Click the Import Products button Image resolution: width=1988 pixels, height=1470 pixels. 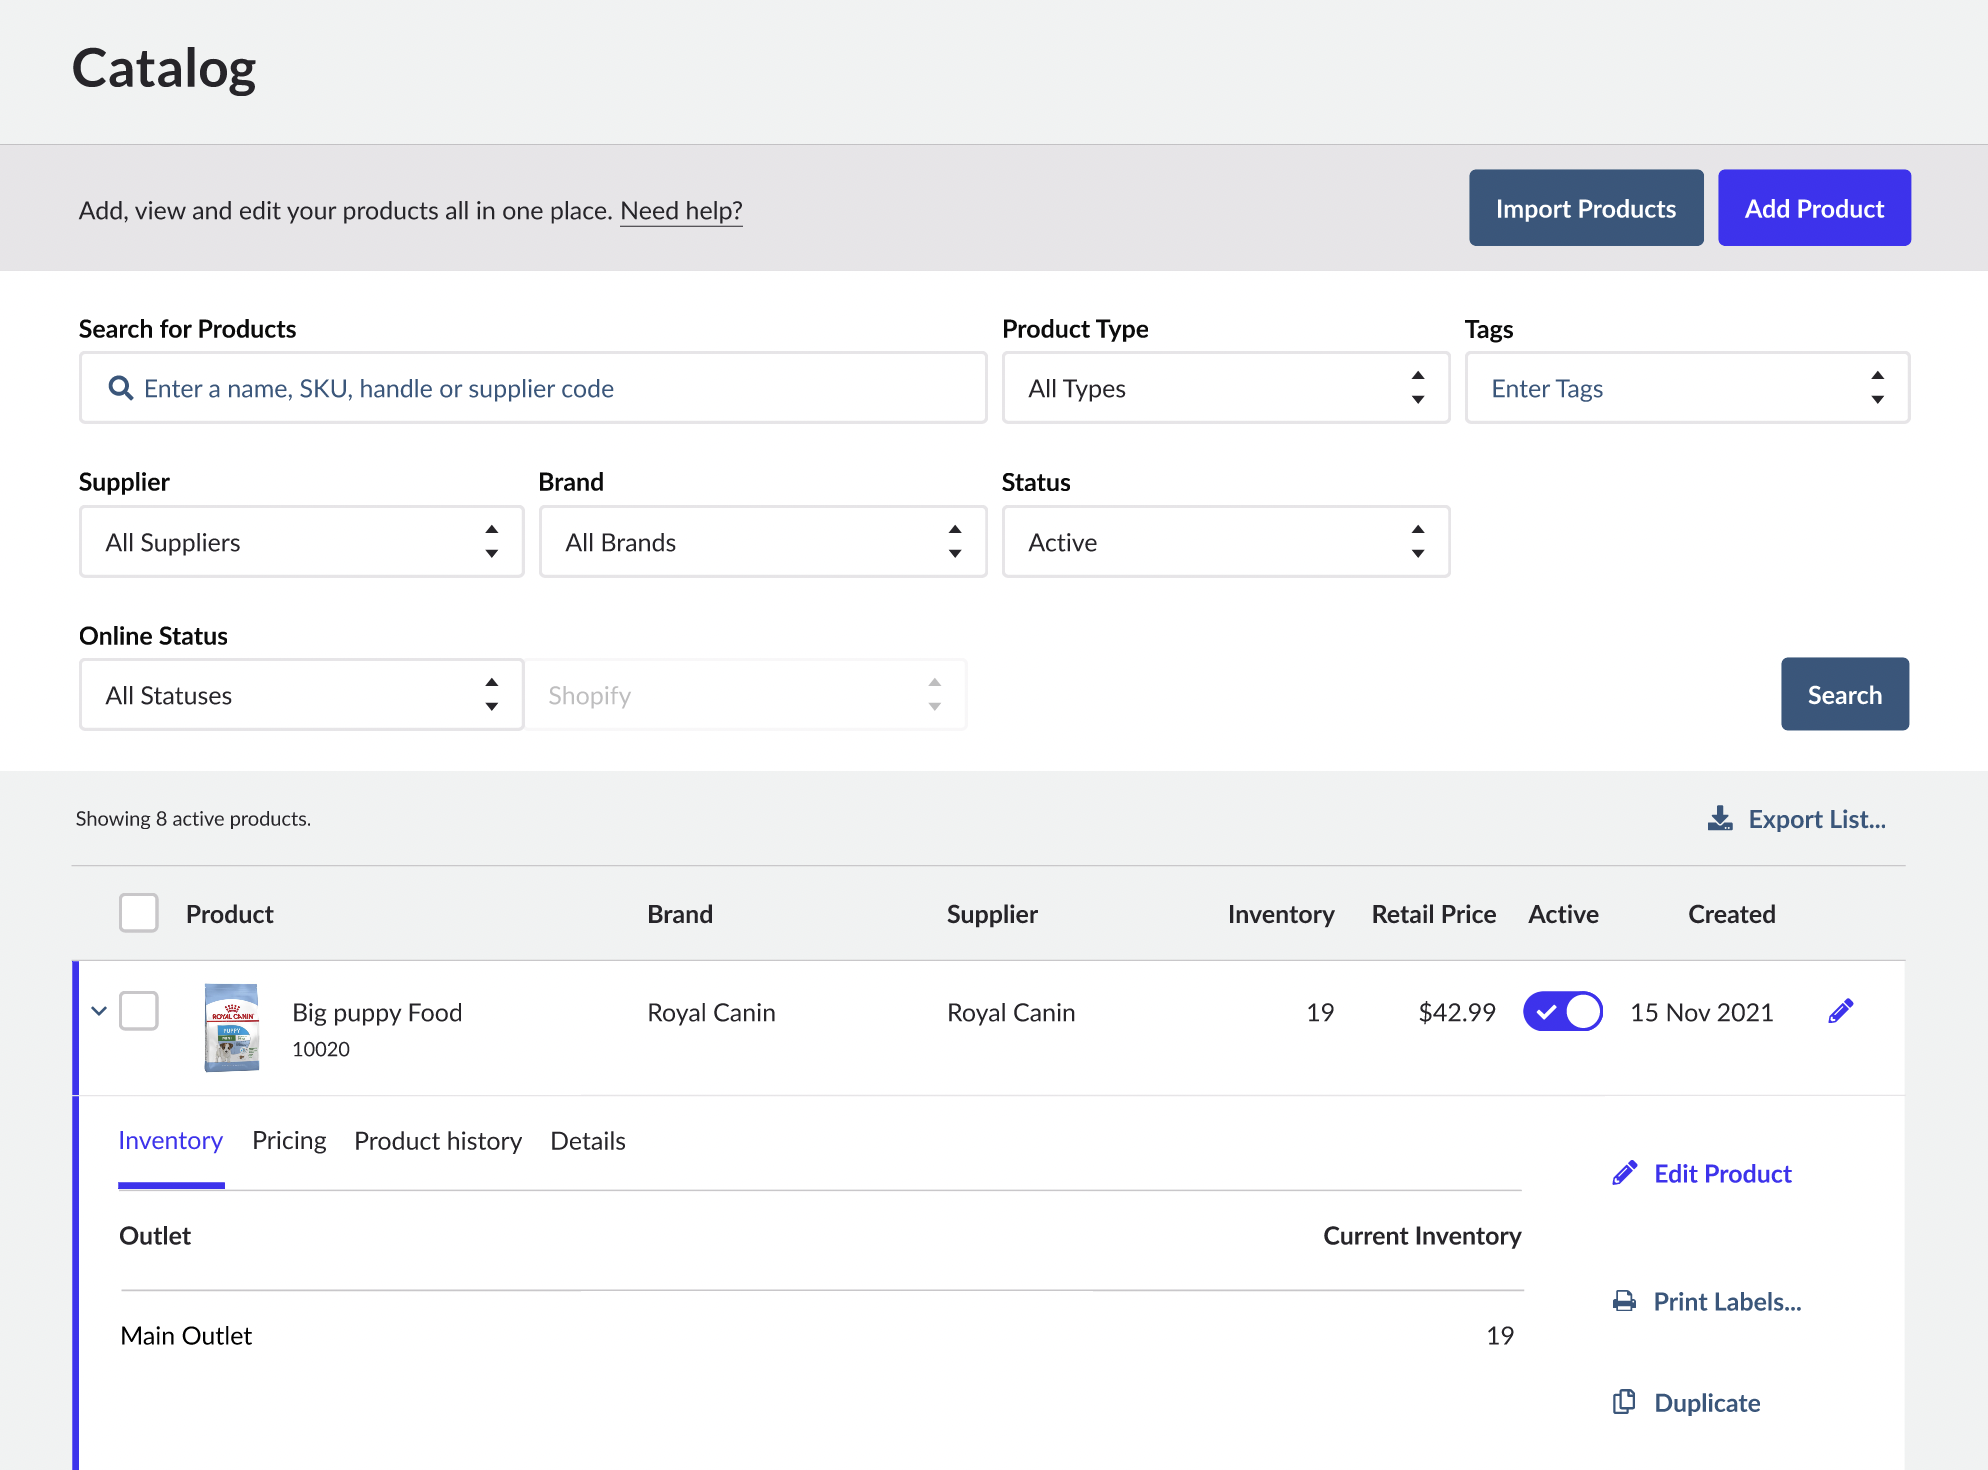(1585, 208)
